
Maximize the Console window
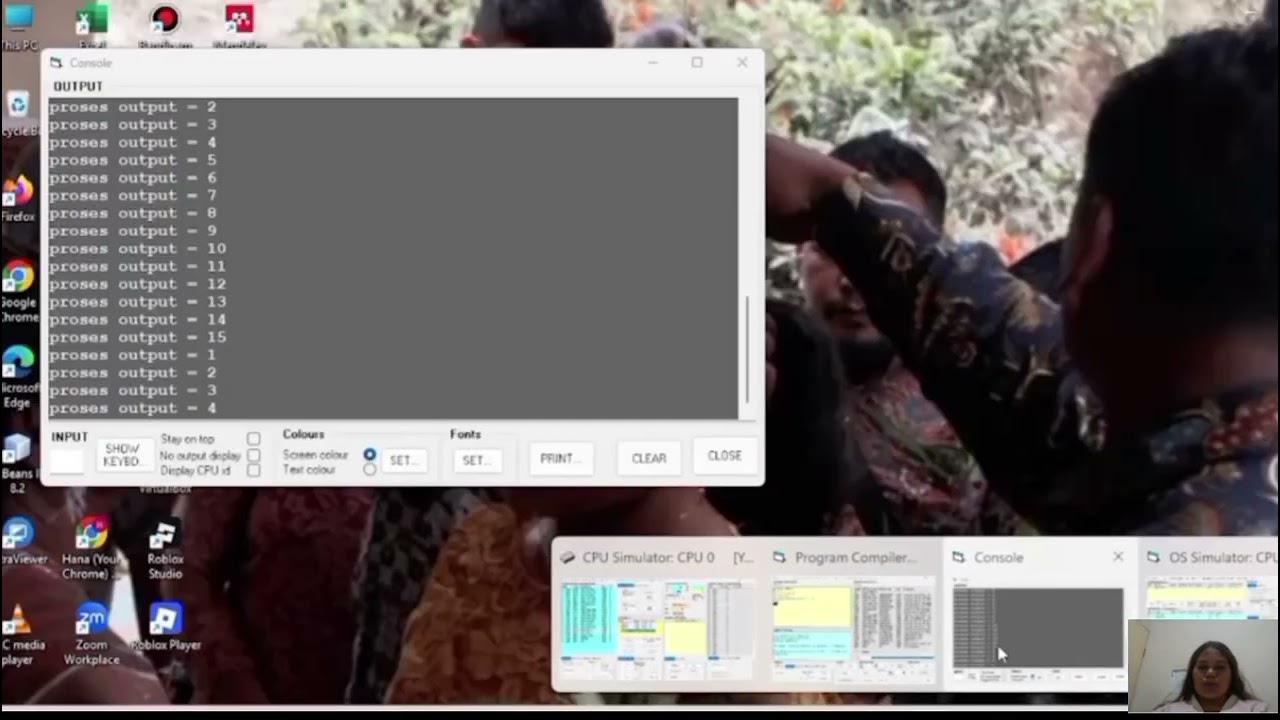click(697, 62)
